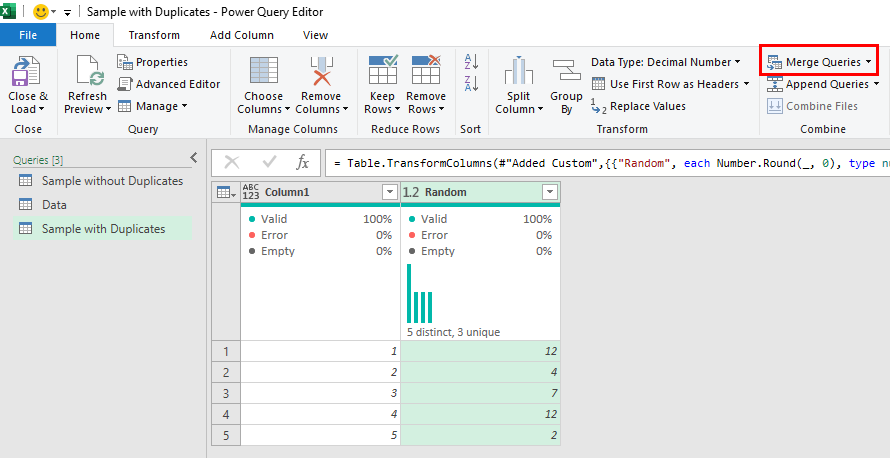This screenshot has height=458, width=890.
Task: Sort descending with the Z-A icon
Action: click(x=471, y=83)
